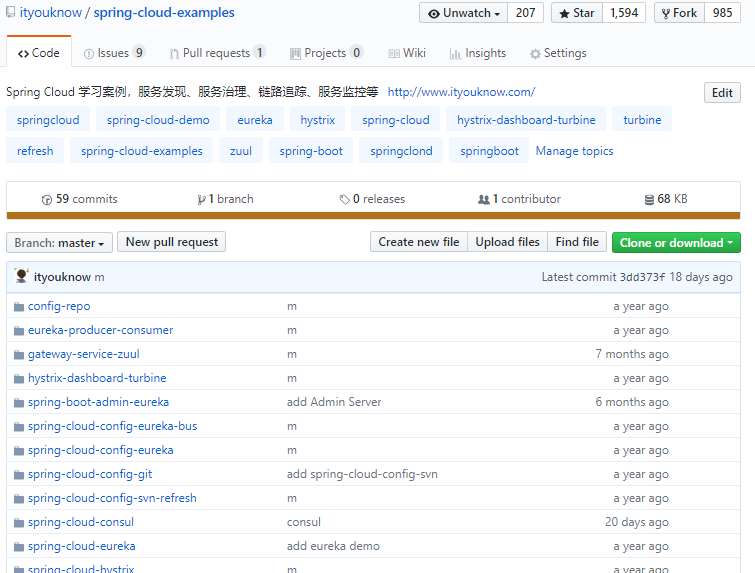Click the repository book icon beside ityouknow
755x573 pixels.
(10, 13)
